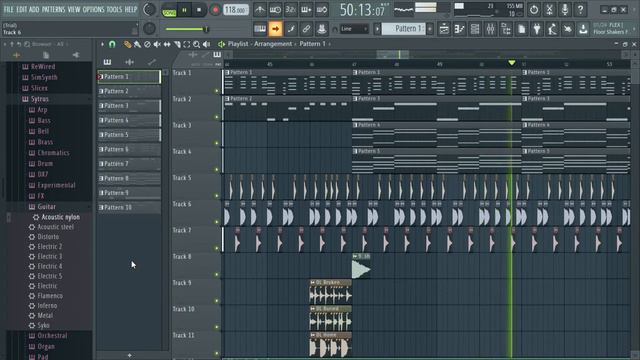640x360 pixels.
Task: Open the VIEW menu
Action: 74,9
